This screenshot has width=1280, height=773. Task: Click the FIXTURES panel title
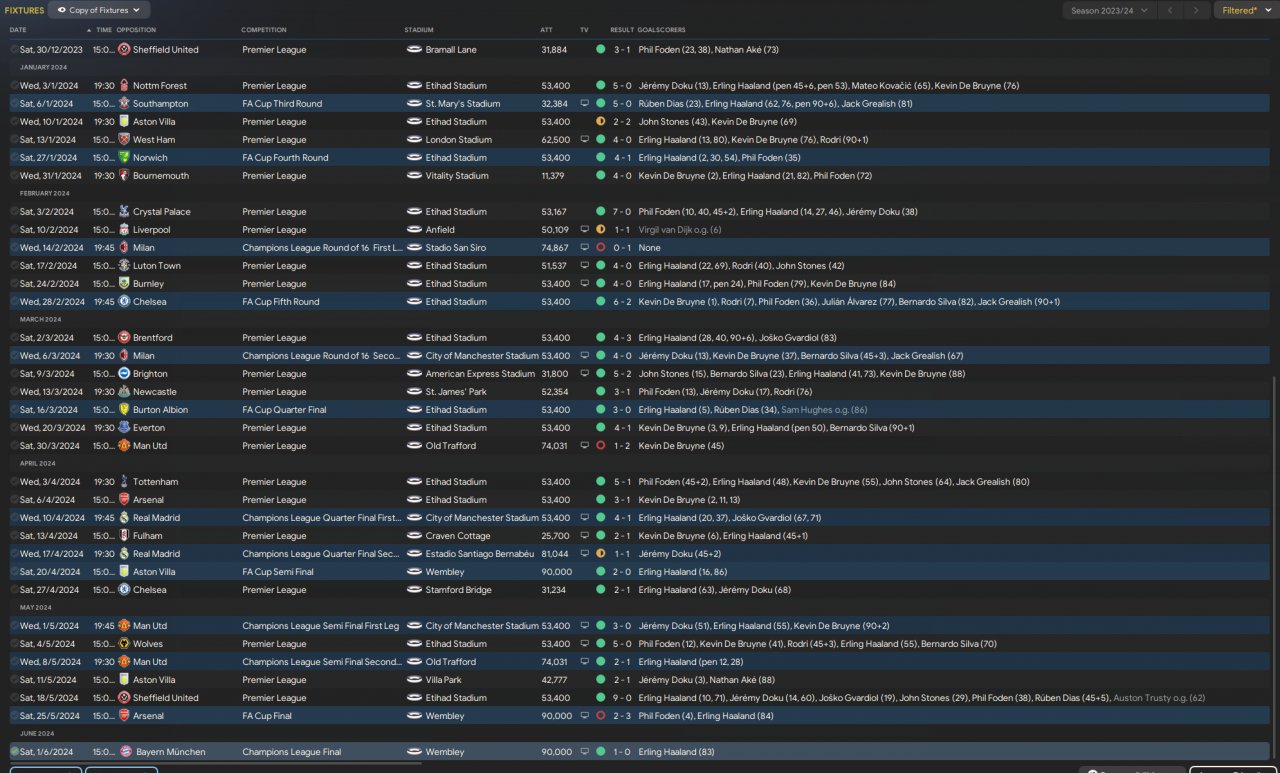[x=24, y=10]
